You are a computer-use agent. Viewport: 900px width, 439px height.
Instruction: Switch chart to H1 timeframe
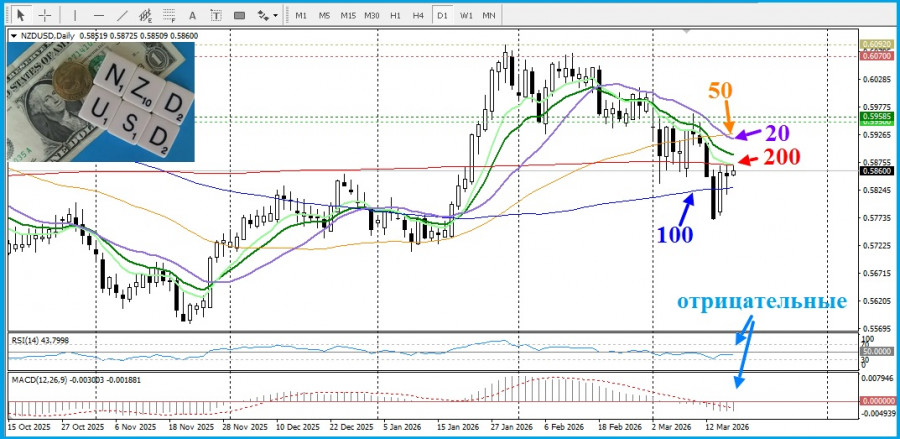[395, 15]
